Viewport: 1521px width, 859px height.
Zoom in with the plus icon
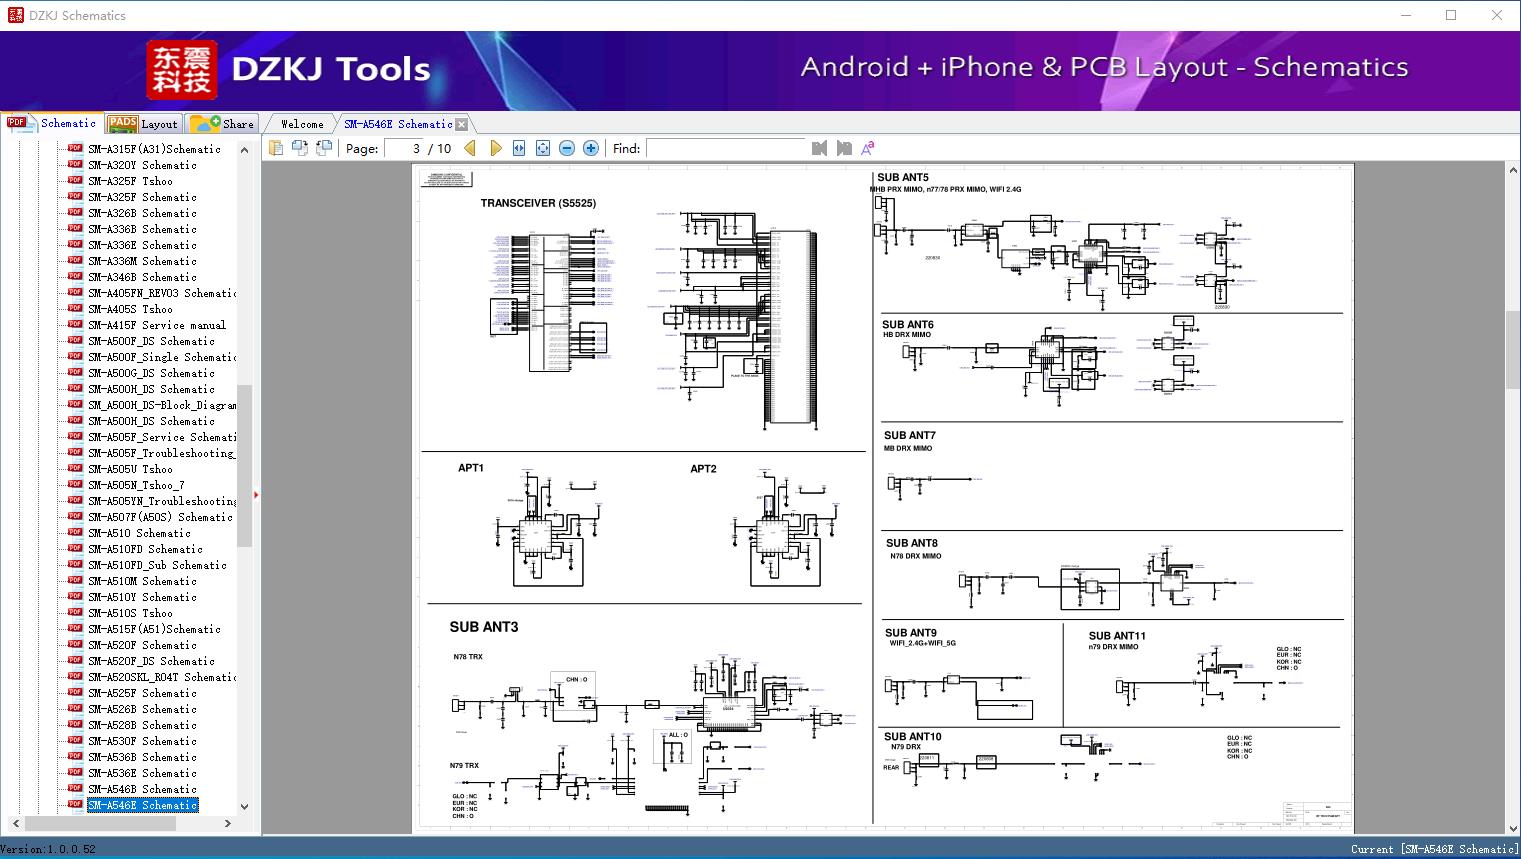point(591,148)
